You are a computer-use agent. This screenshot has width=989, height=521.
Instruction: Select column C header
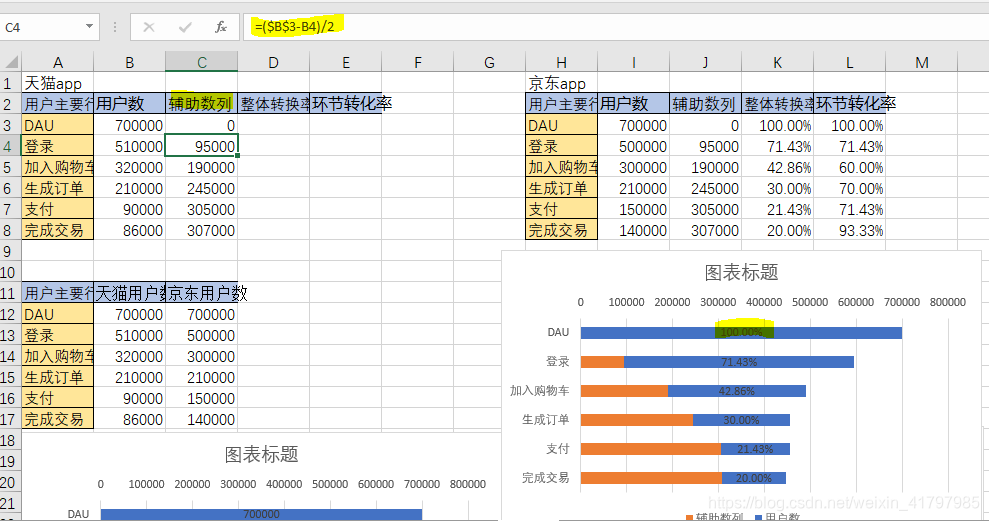tap(202, 62)
